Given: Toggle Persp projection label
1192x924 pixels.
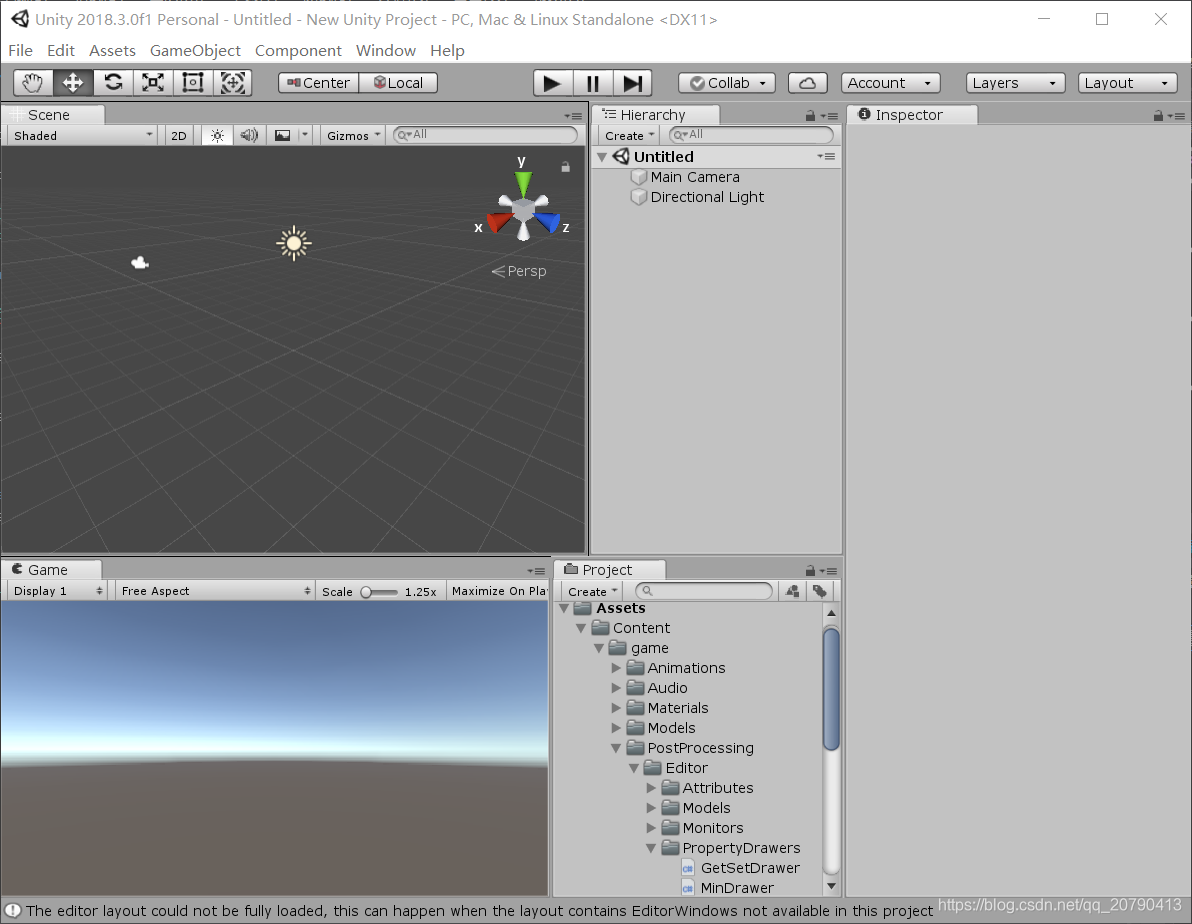Looking at the screenshot, I should click(519, 271).
